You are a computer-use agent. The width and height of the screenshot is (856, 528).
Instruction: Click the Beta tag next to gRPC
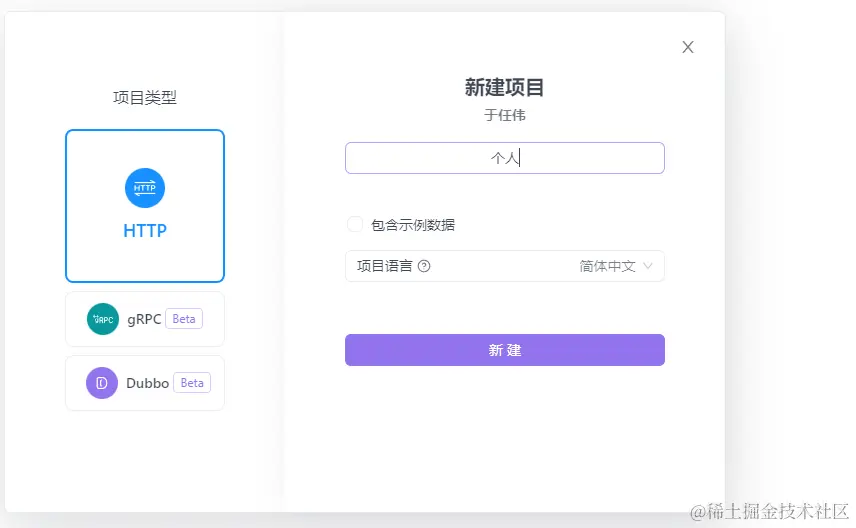coord(184,319)
